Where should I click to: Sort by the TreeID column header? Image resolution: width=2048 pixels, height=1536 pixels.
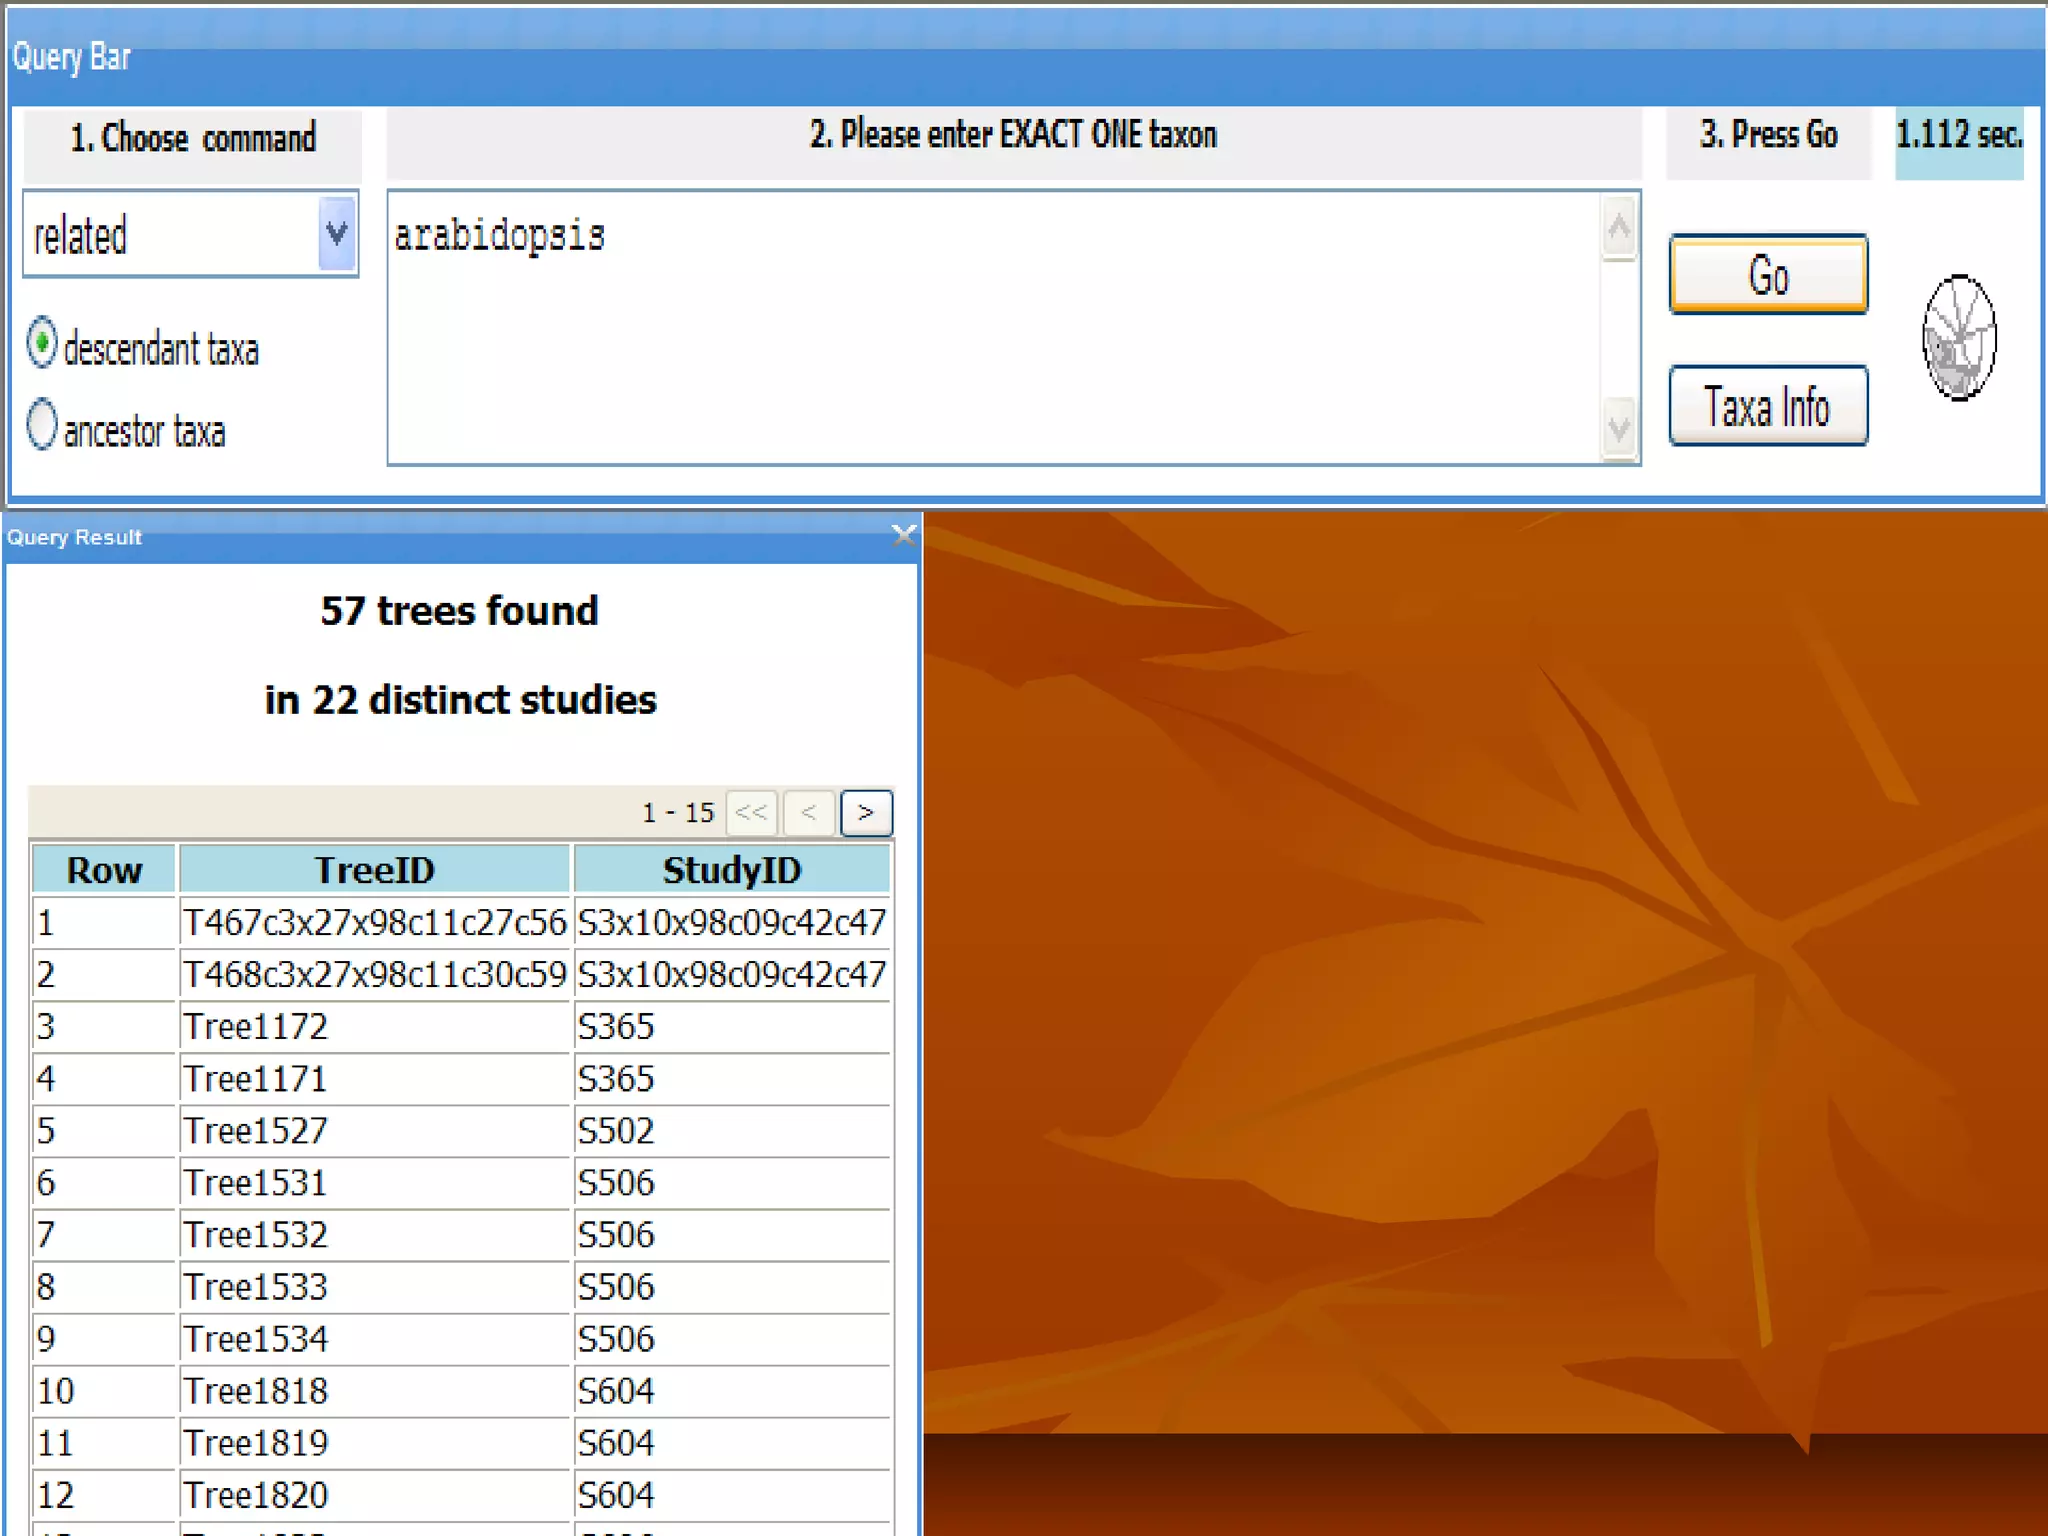click(x=374, y=869)
